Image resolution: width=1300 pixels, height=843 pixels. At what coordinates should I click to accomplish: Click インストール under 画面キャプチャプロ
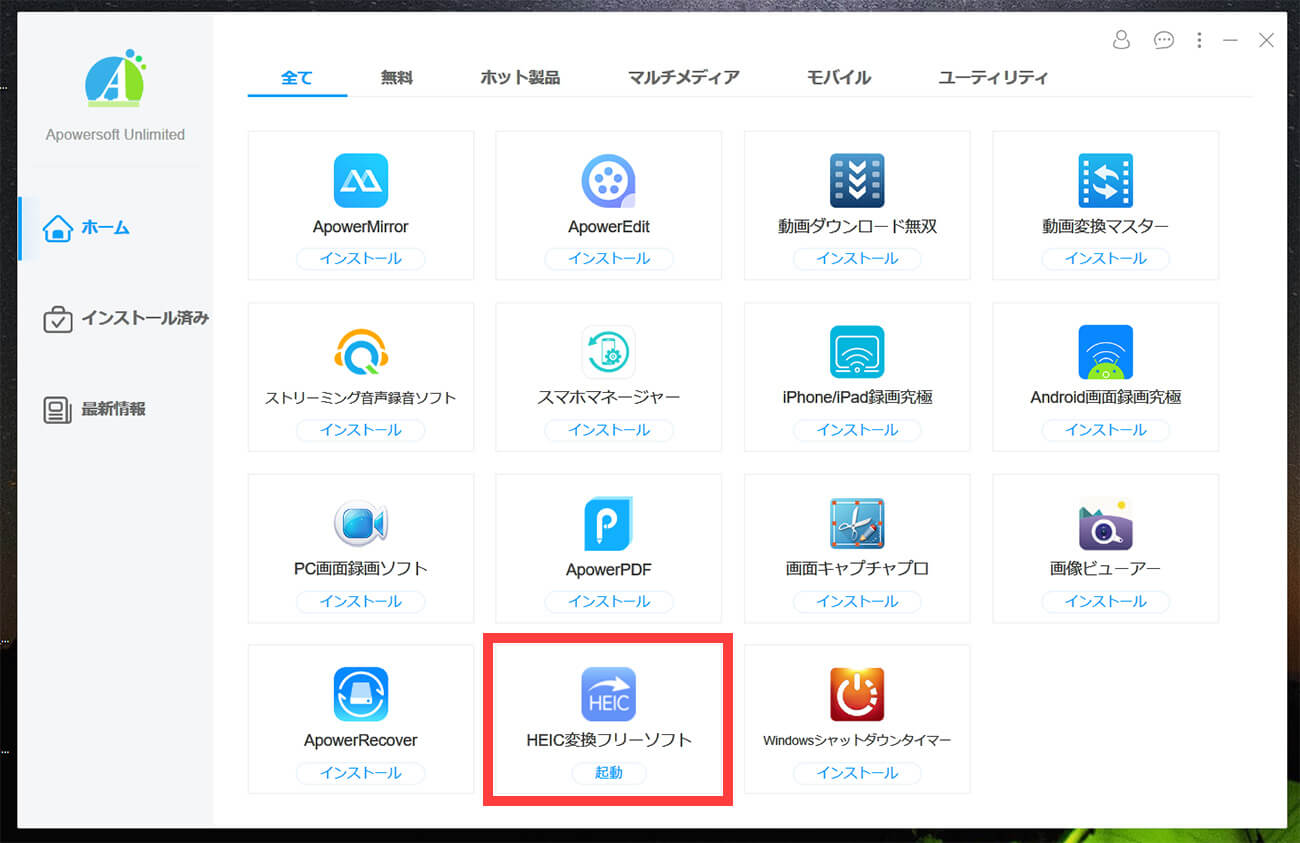[x=857, y=601]
